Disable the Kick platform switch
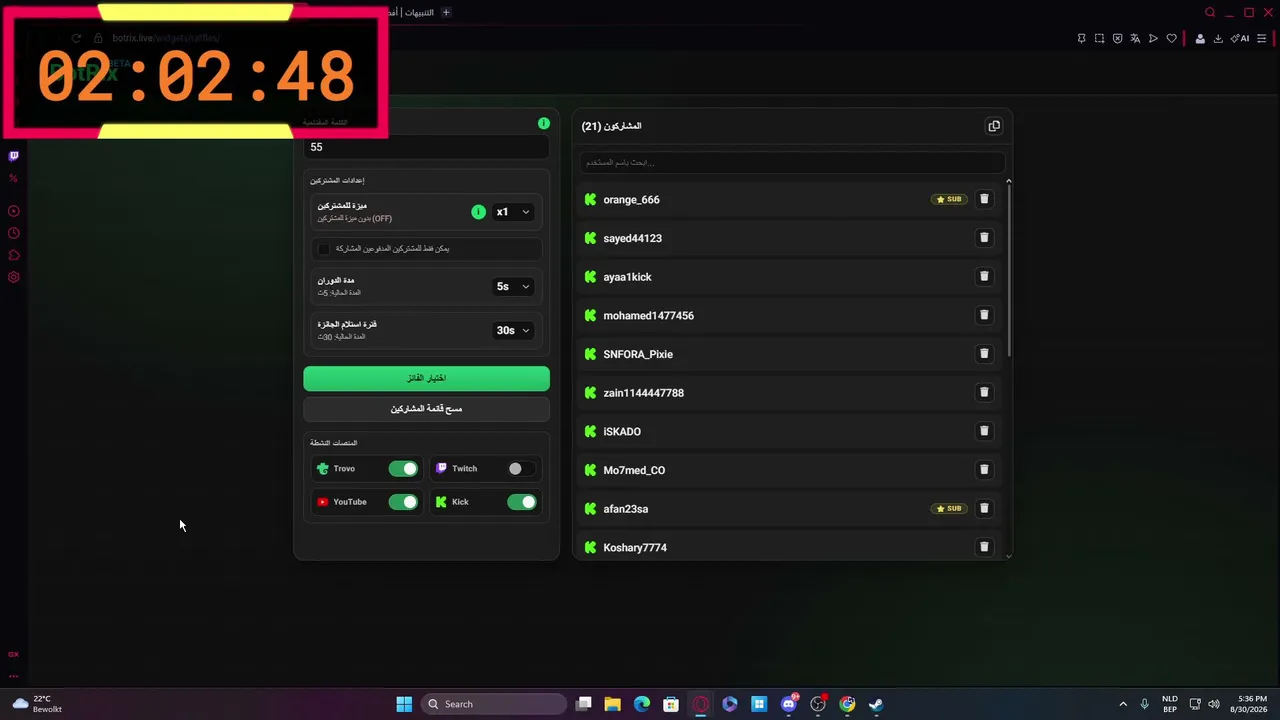The height and width of the screenshot is (720, 1280). coord(521,502)
